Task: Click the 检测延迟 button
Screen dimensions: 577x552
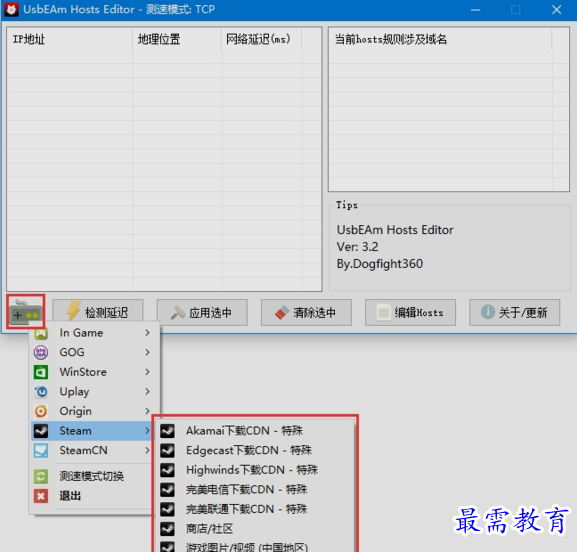Action: click(98, 312)
